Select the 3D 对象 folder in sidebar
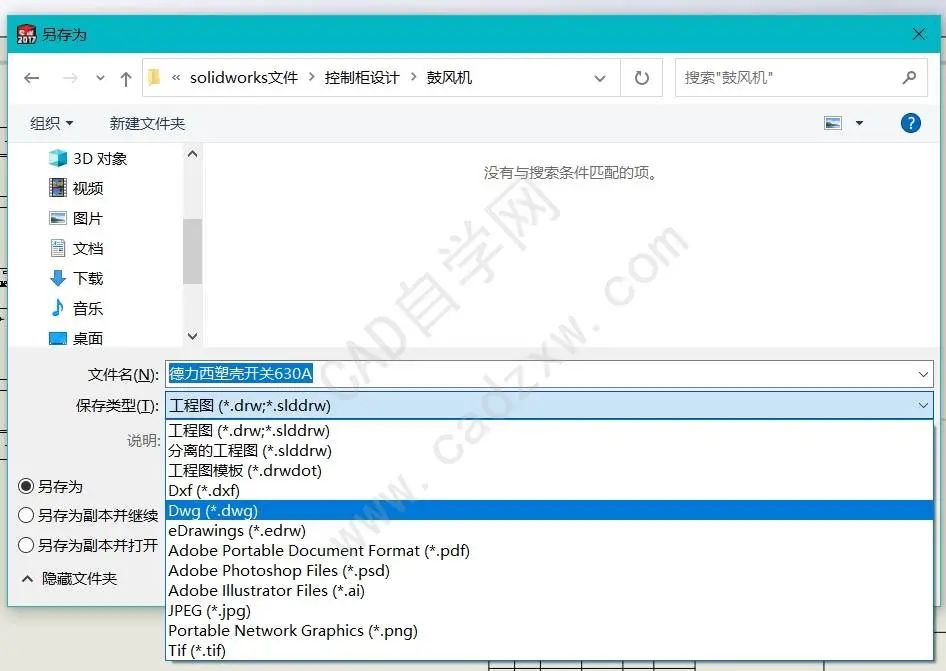 pyautogui.click(x=92, y=157)
